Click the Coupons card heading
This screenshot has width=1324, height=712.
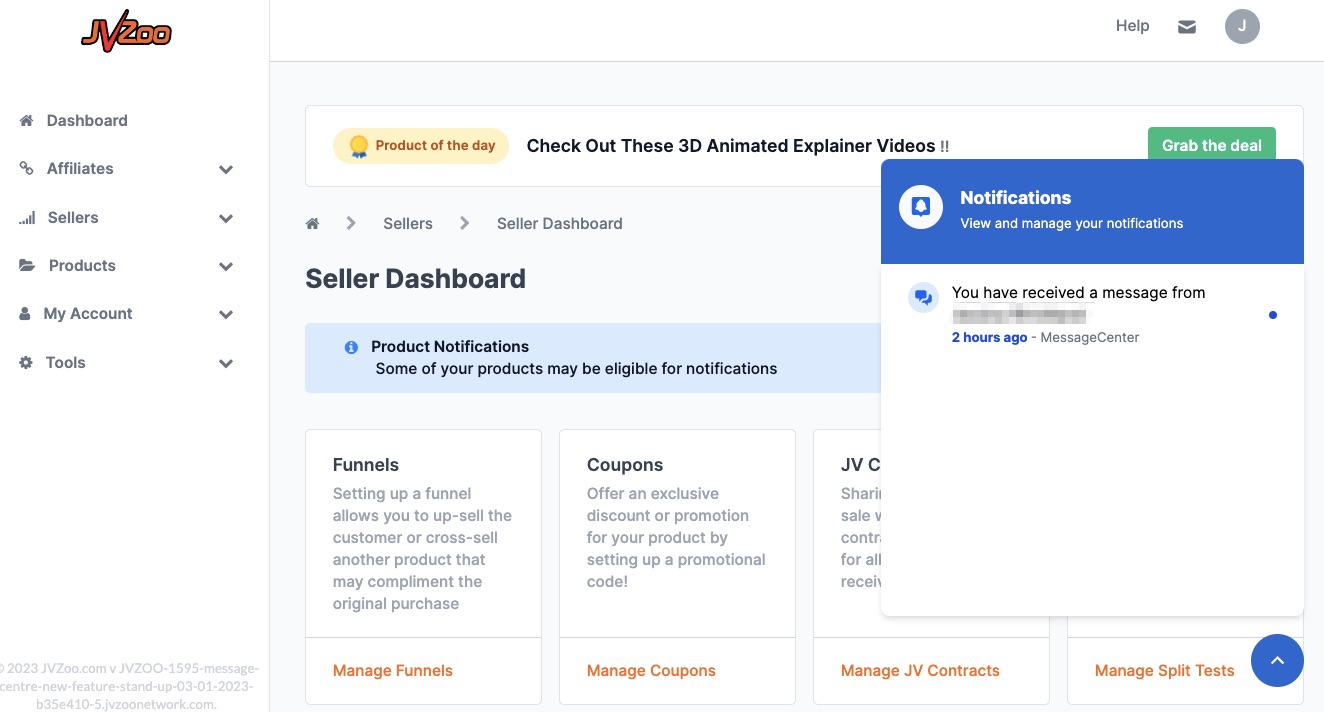(625, 465)
